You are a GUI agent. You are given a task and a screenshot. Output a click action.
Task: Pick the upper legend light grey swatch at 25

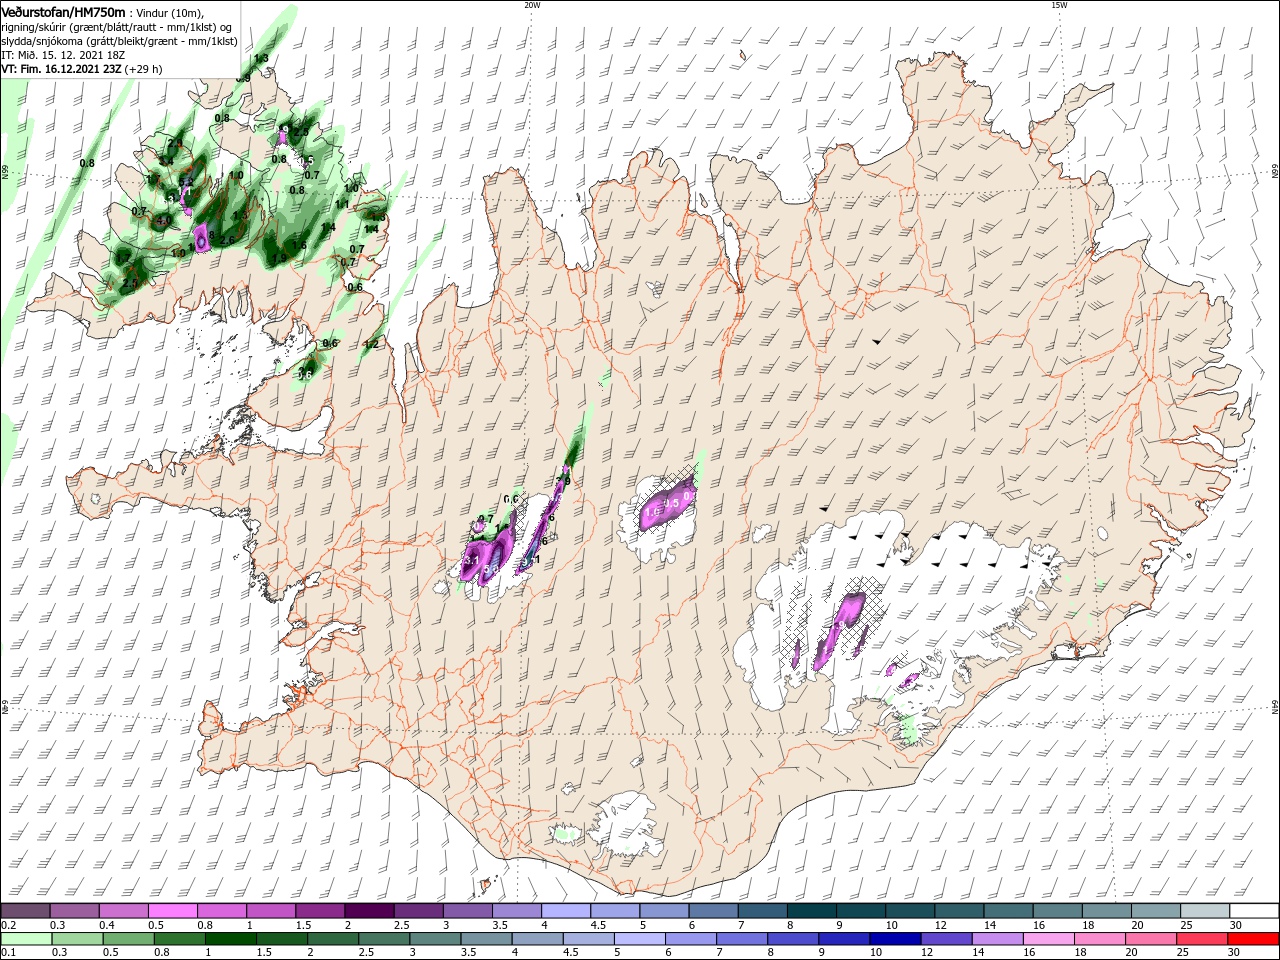[x=1204, y=911]
